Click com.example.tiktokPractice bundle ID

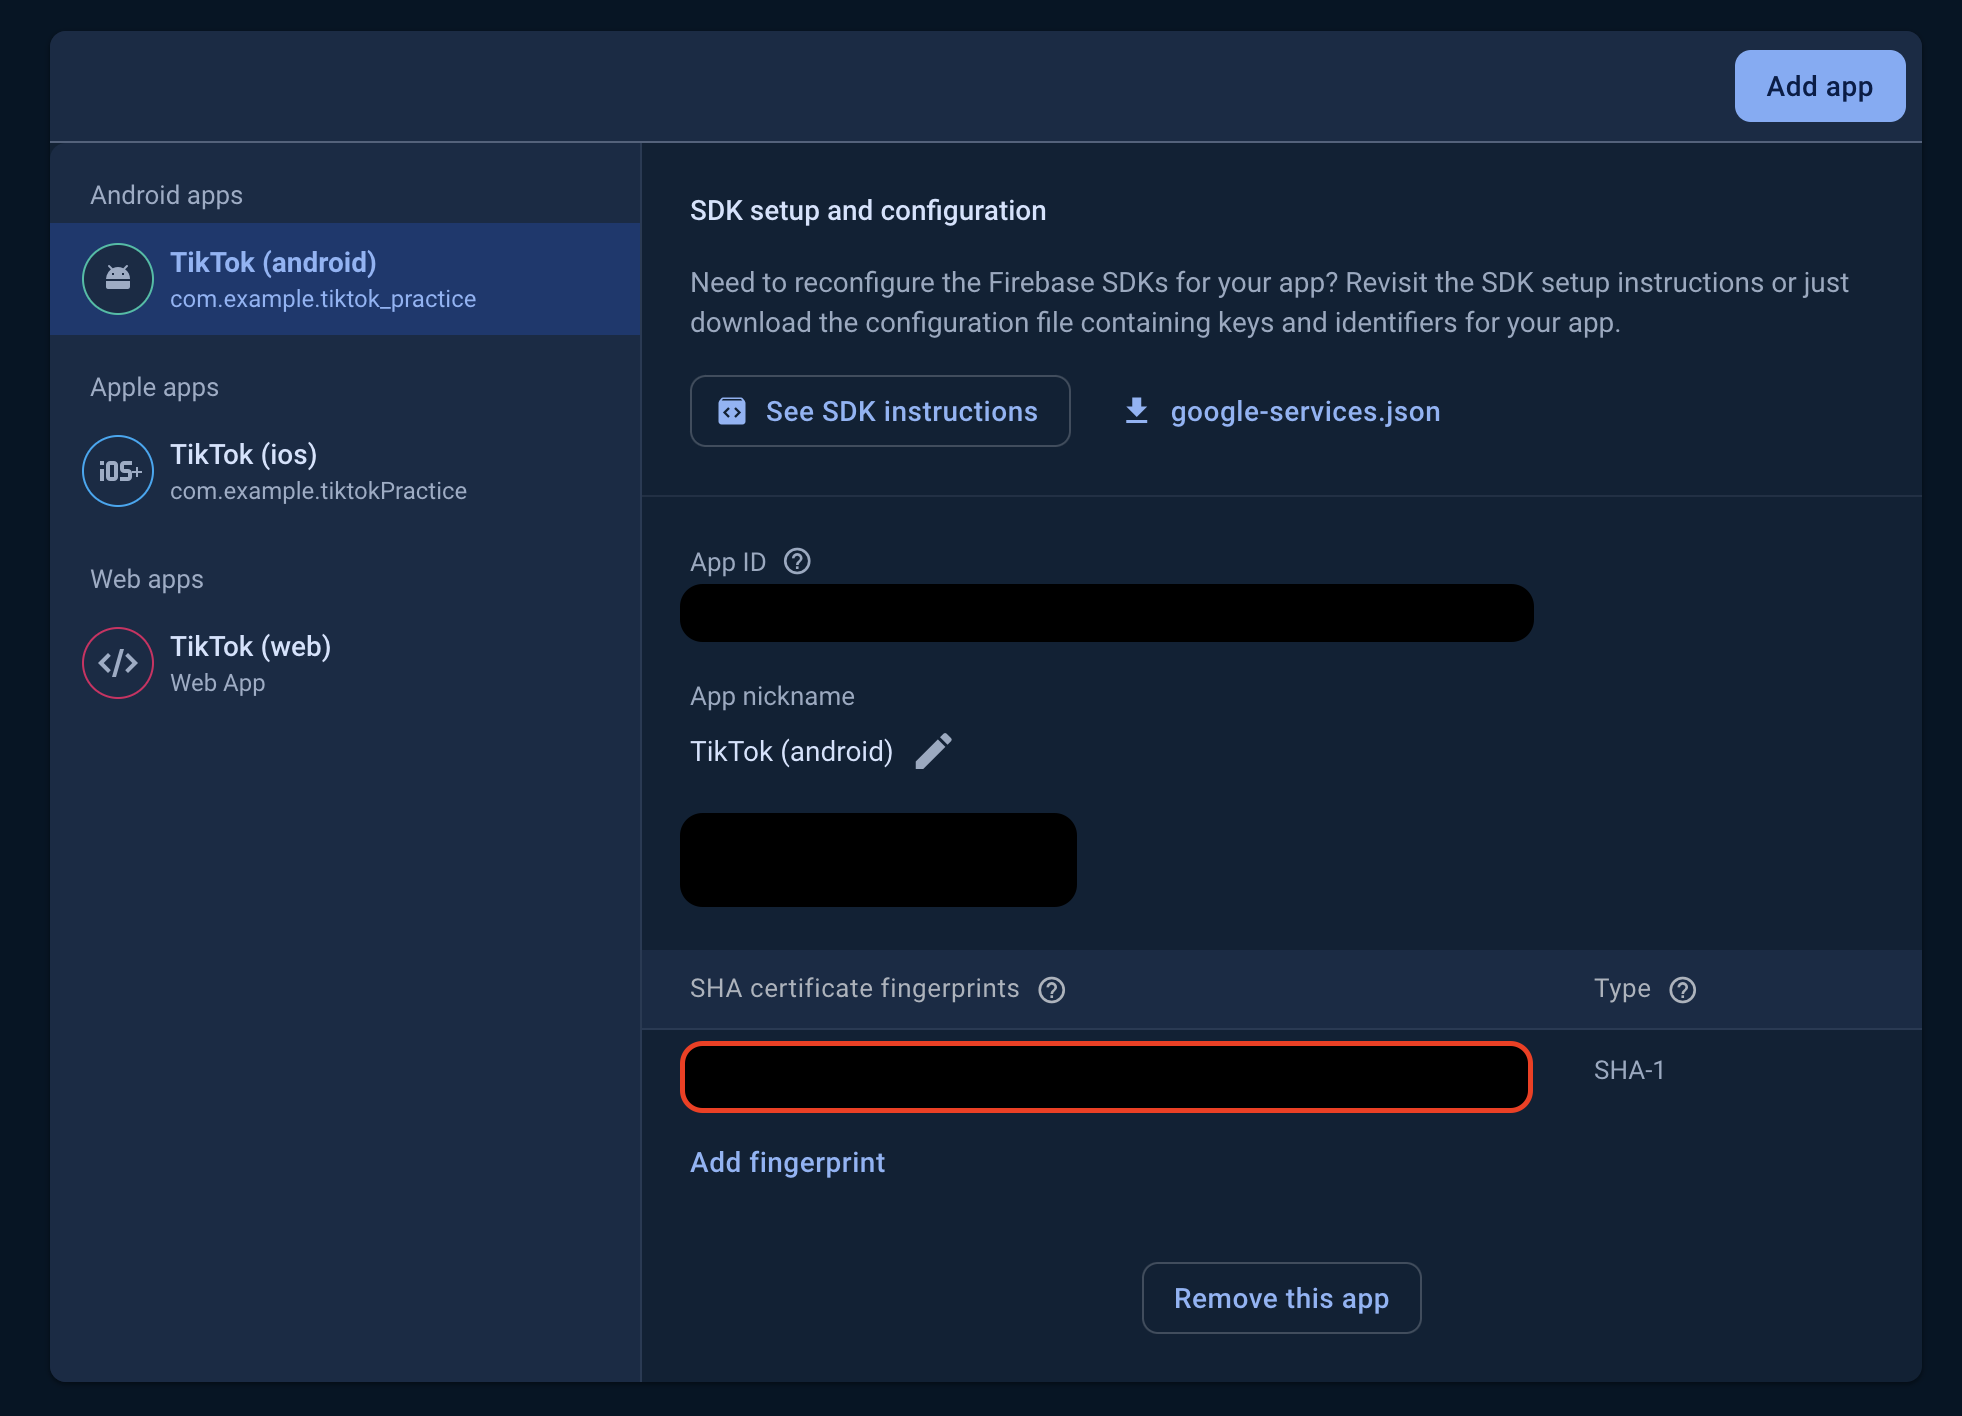click(318, 491)
